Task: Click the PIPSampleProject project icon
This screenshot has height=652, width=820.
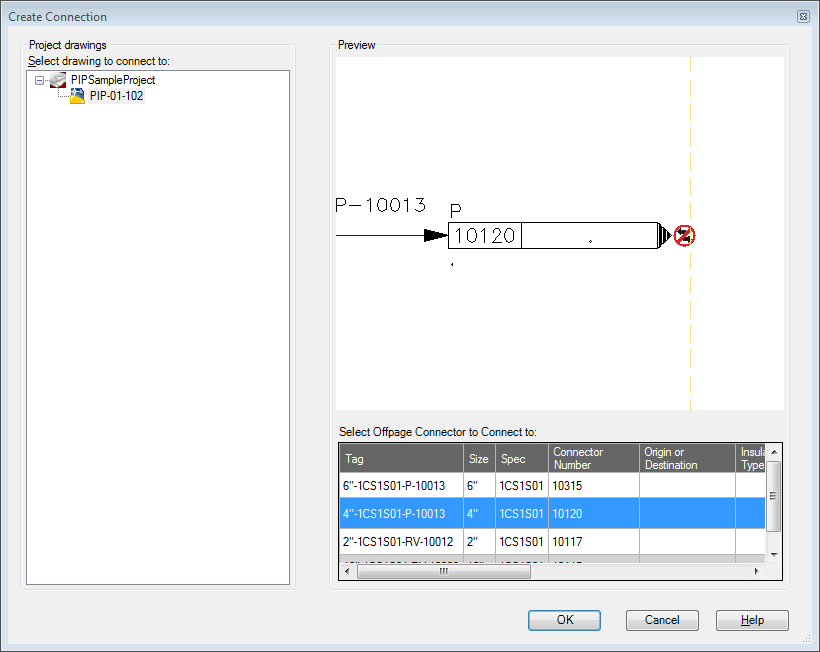Action: (58, 80)
